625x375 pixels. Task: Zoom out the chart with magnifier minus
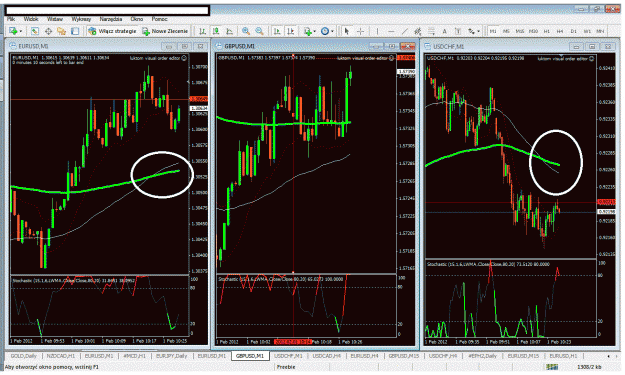click(259, 31)
